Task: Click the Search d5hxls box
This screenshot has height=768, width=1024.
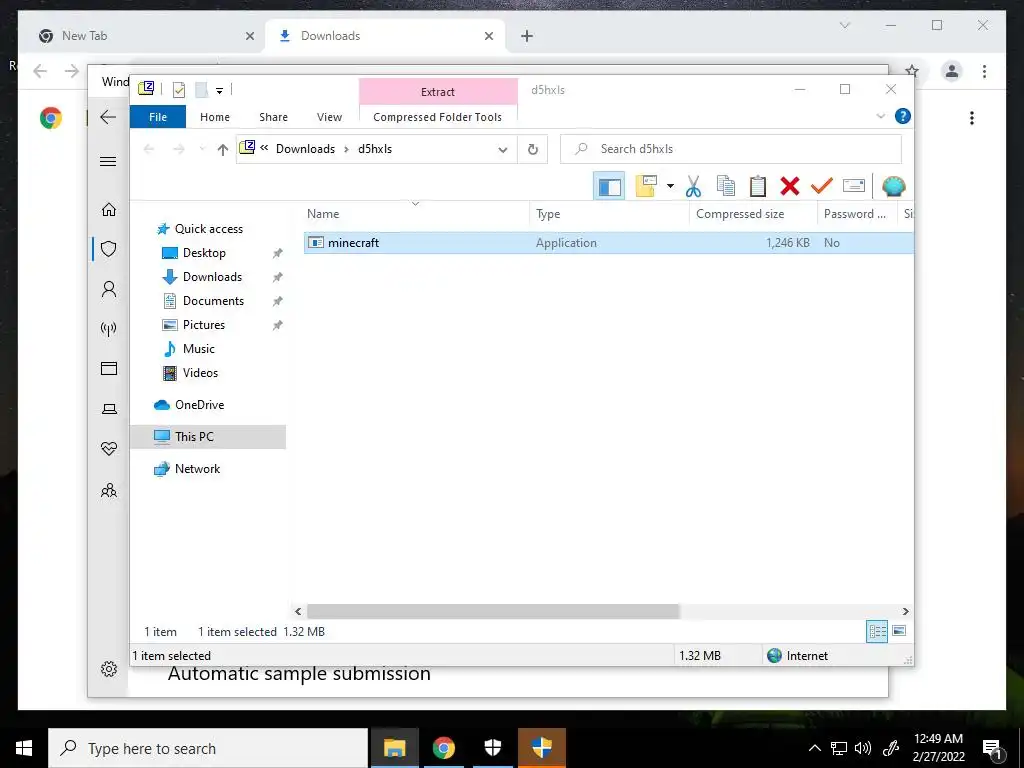Action: [731, 149]
